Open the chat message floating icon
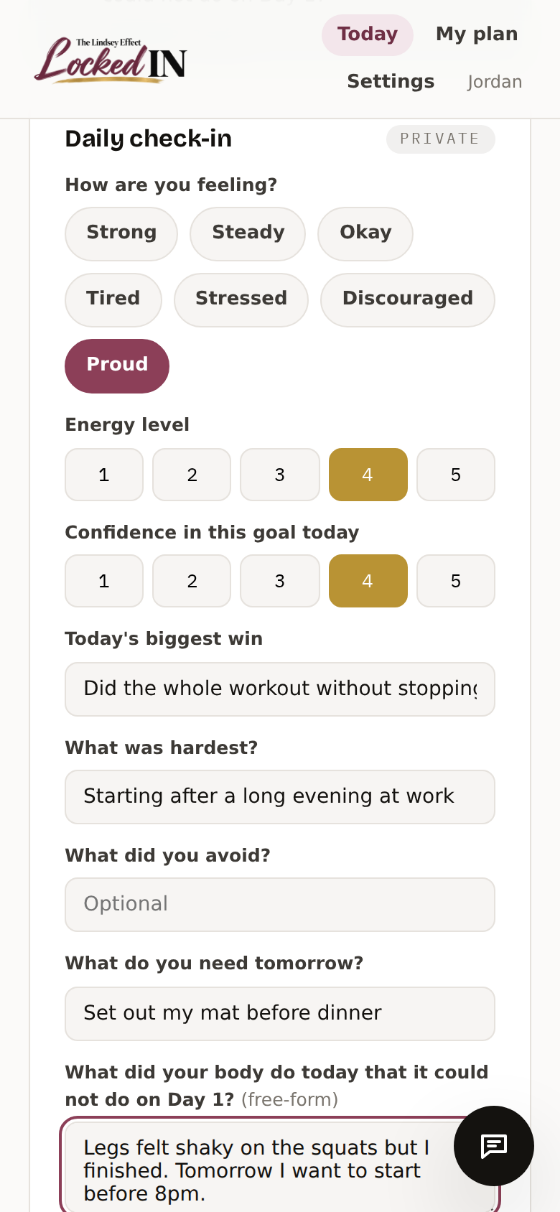560x1212 pixels. point(494,1146)
